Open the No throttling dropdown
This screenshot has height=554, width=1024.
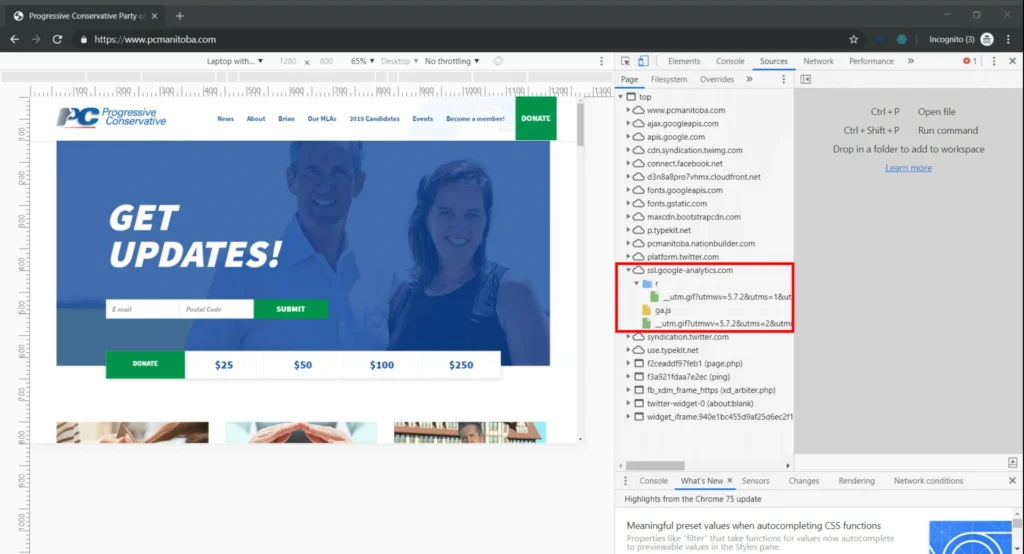tap(451, 61)
